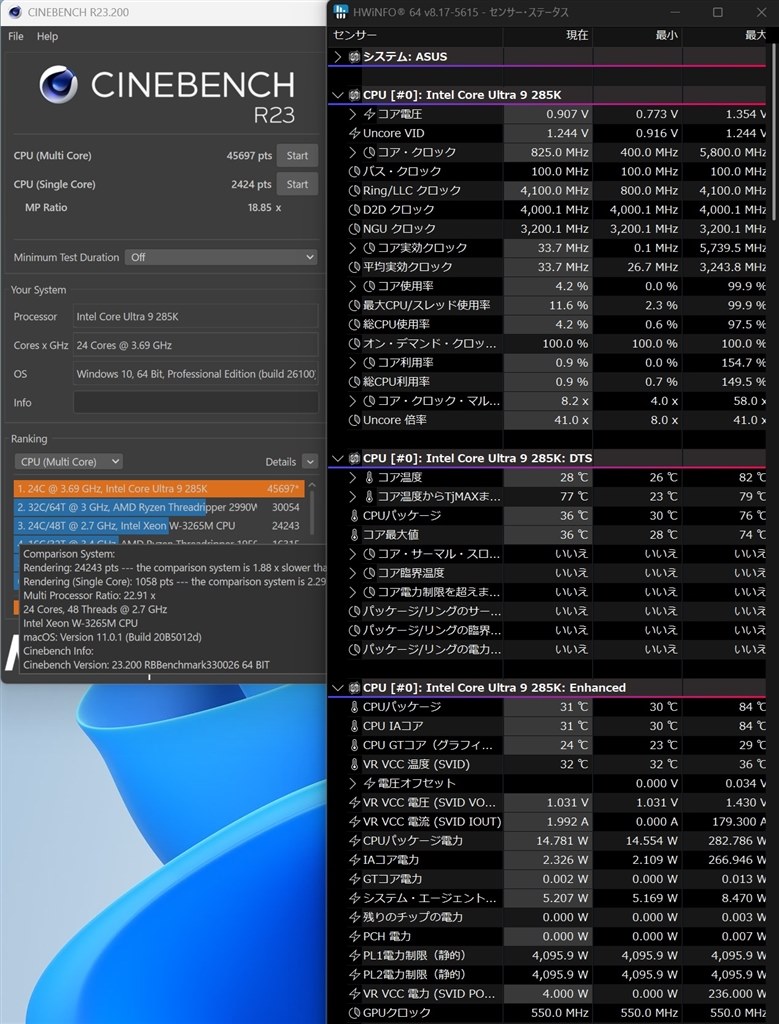The image size is (779, 1024).
Task: Click the lightning icon next to PCH 電力
Action: tap(355, 936)
